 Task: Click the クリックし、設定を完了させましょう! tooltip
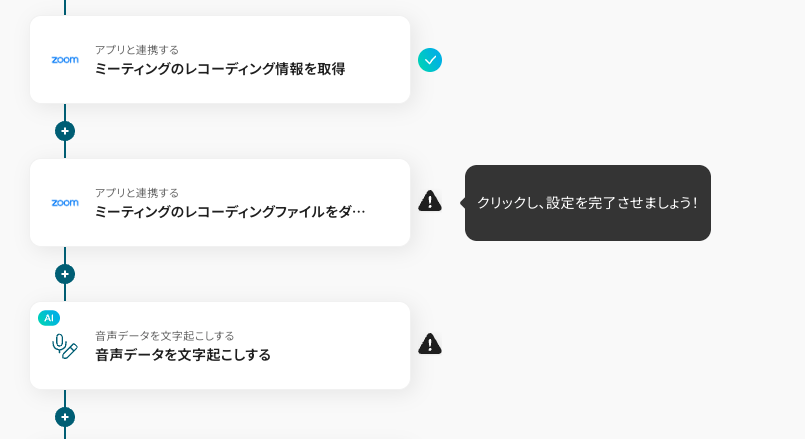pos(587,202)
